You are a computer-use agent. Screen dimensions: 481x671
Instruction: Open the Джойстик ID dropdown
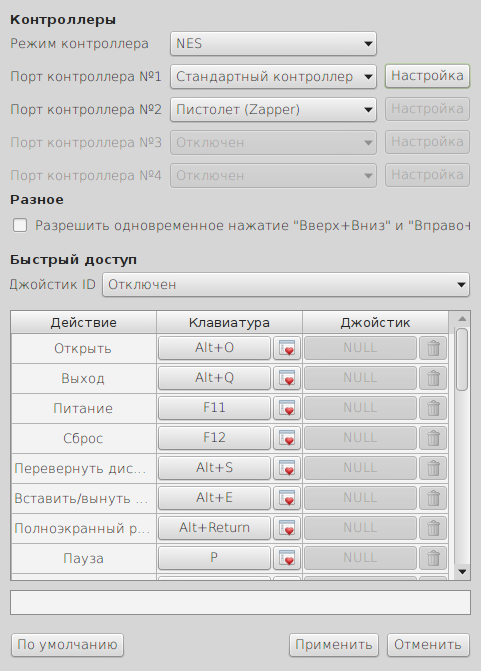pyautogui.click(x=286, y=285)
